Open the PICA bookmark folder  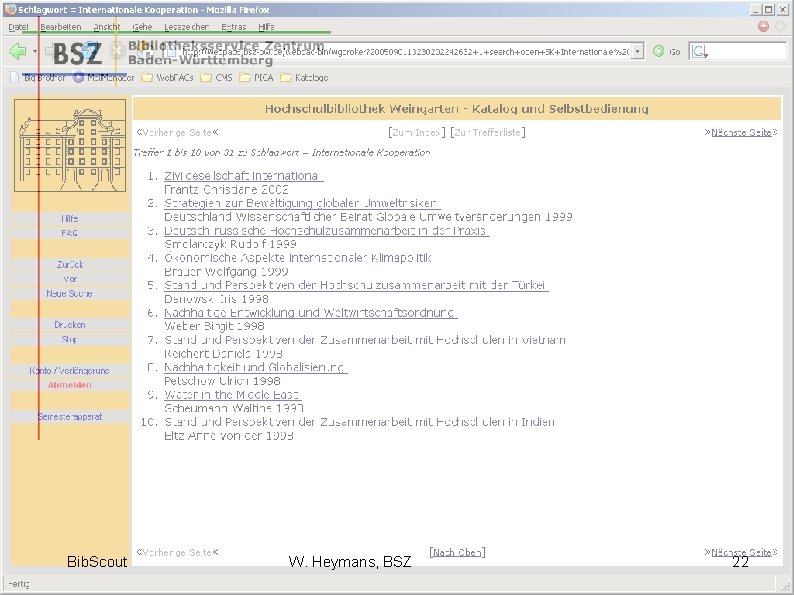point(256,77)
